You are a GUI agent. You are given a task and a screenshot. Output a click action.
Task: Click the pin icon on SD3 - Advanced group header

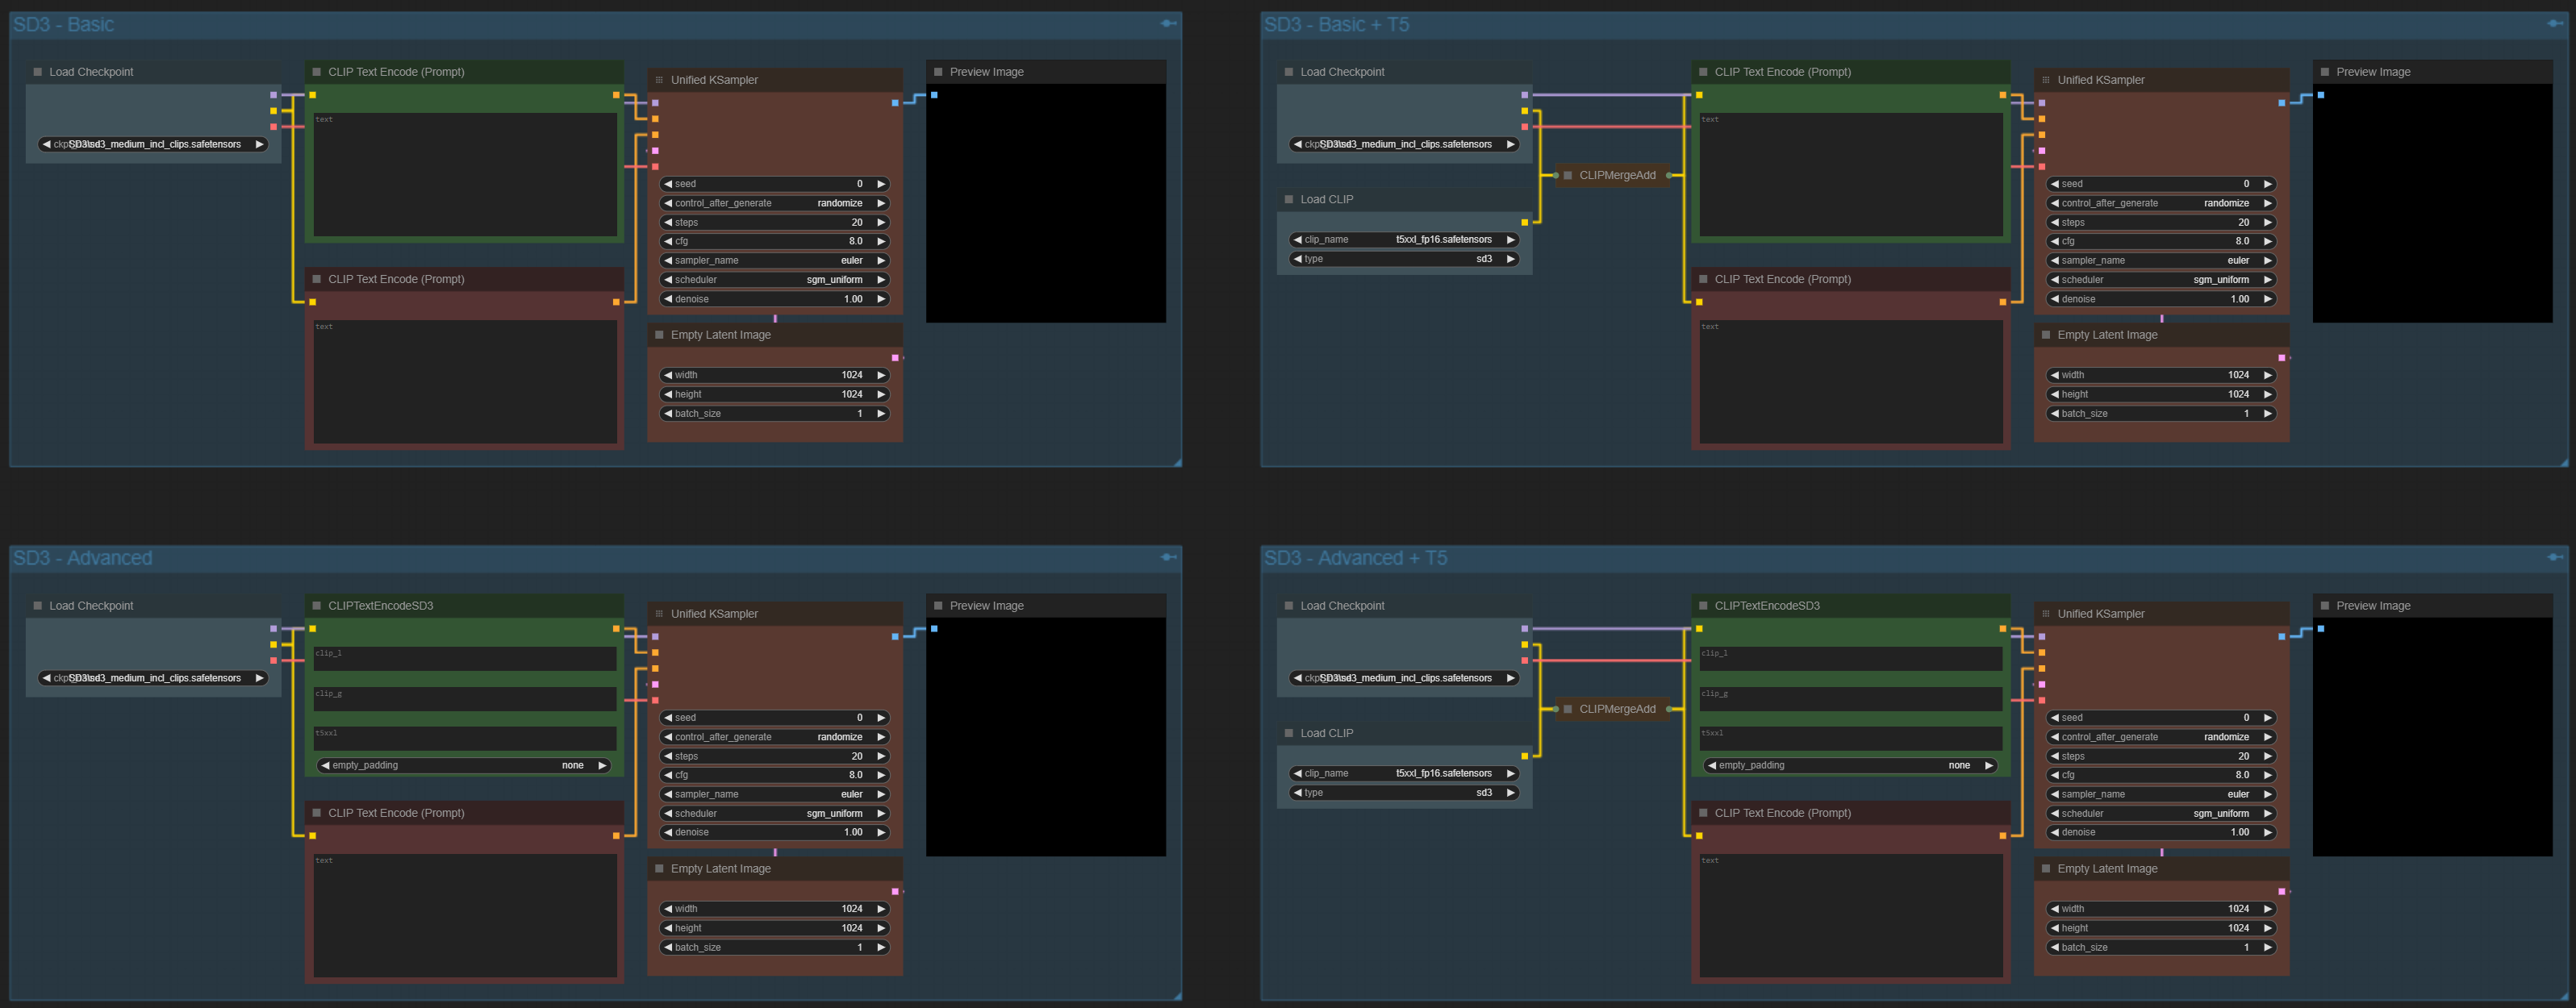[1167, 557]
